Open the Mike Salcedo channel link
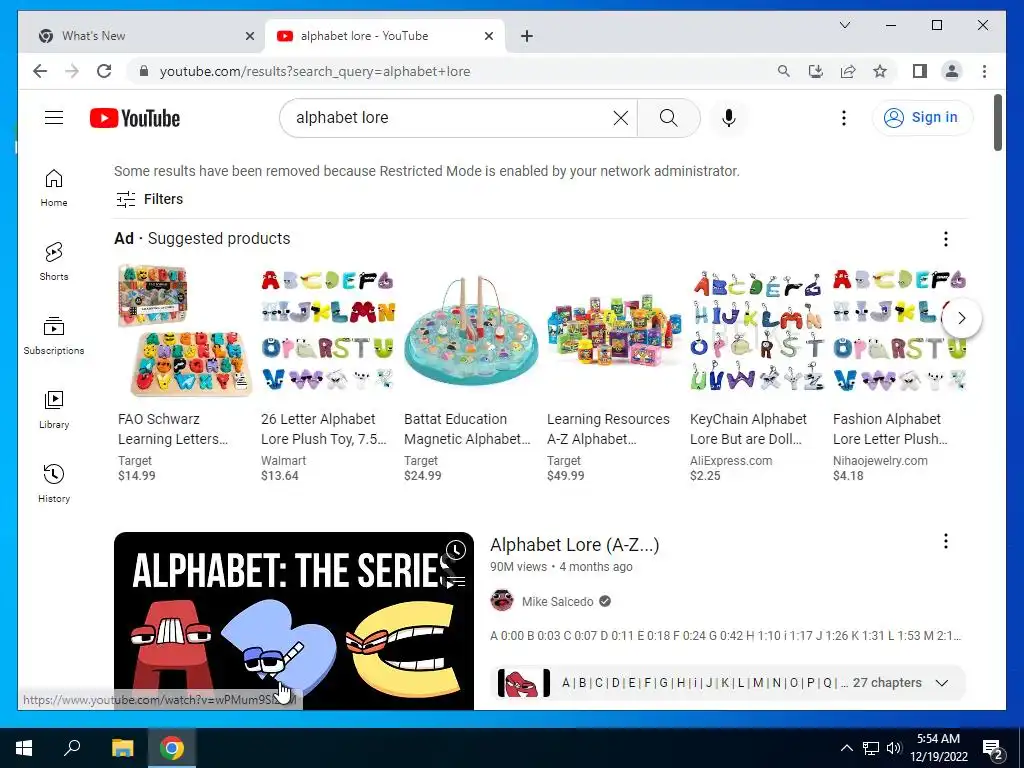Viewport: 1024px width, 768px height. point(557,601)
